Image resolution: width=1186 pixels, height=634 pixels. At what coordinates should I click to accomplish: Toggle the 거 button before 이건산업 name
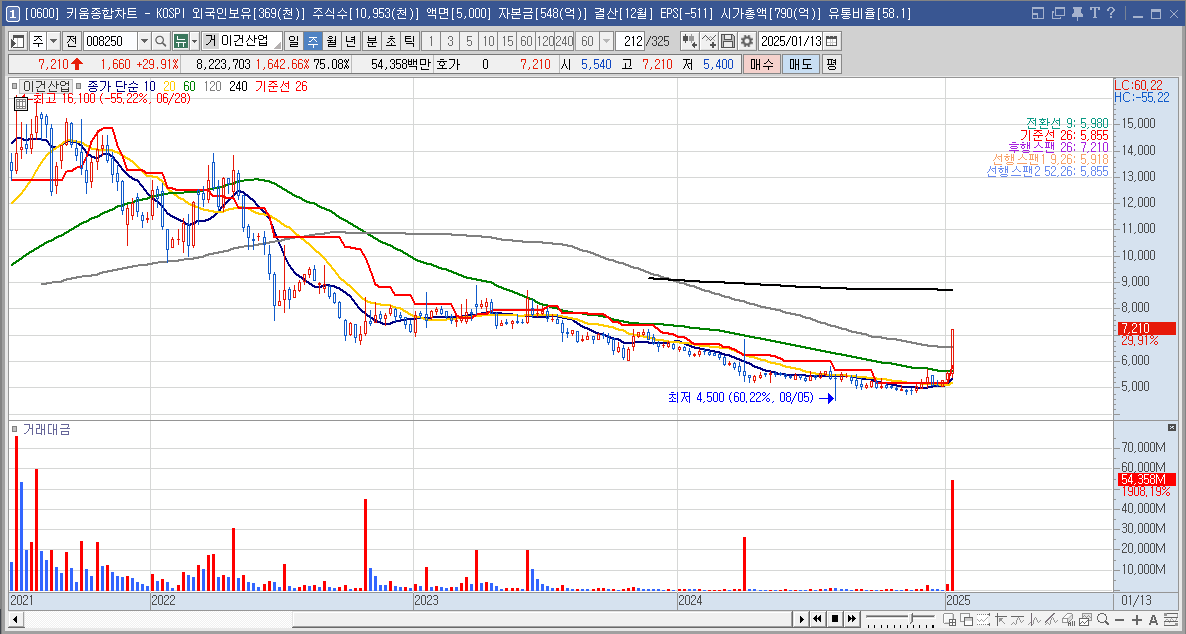point(210,41)
